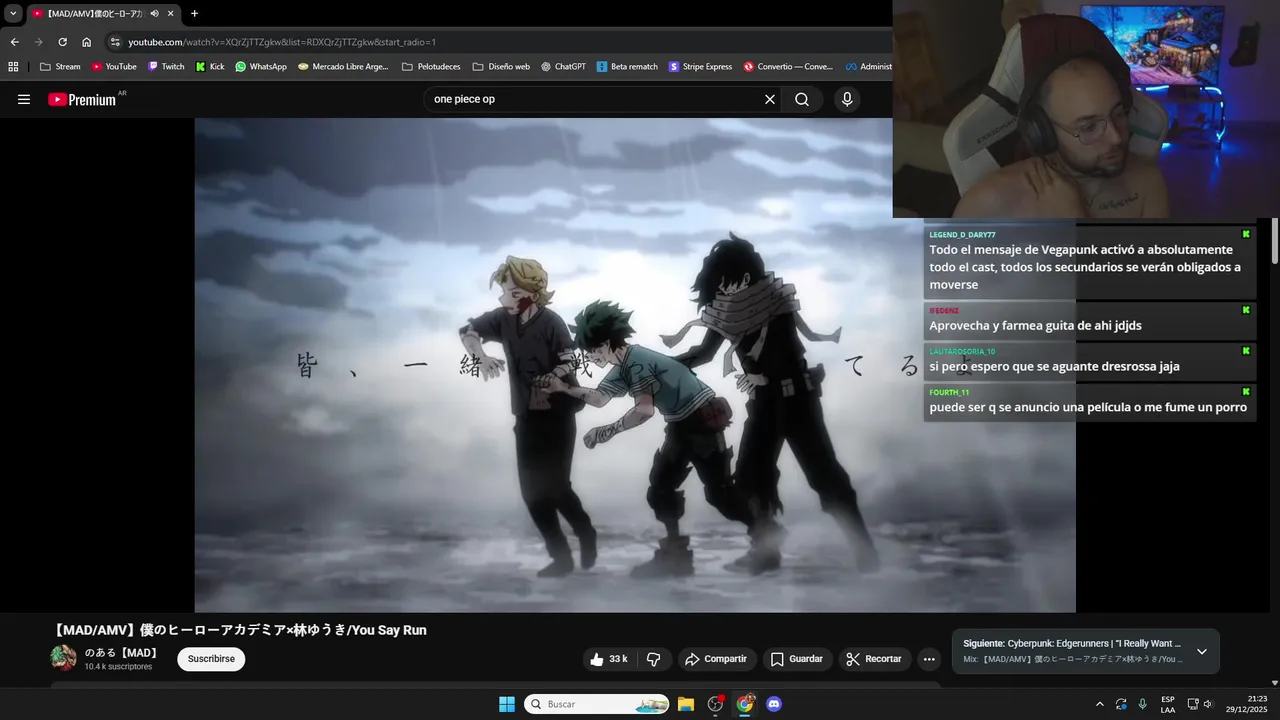Run search with the magnifier button
Viewport: 1280px width, 720px height.
click(802, 99)
